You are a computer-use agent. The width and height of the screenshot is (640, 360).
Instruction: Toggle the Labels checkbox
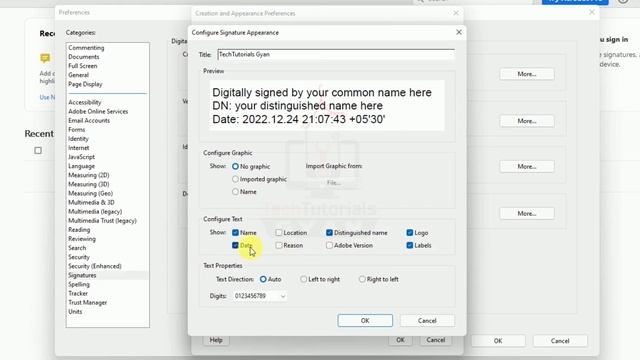[x=410, y=245]
